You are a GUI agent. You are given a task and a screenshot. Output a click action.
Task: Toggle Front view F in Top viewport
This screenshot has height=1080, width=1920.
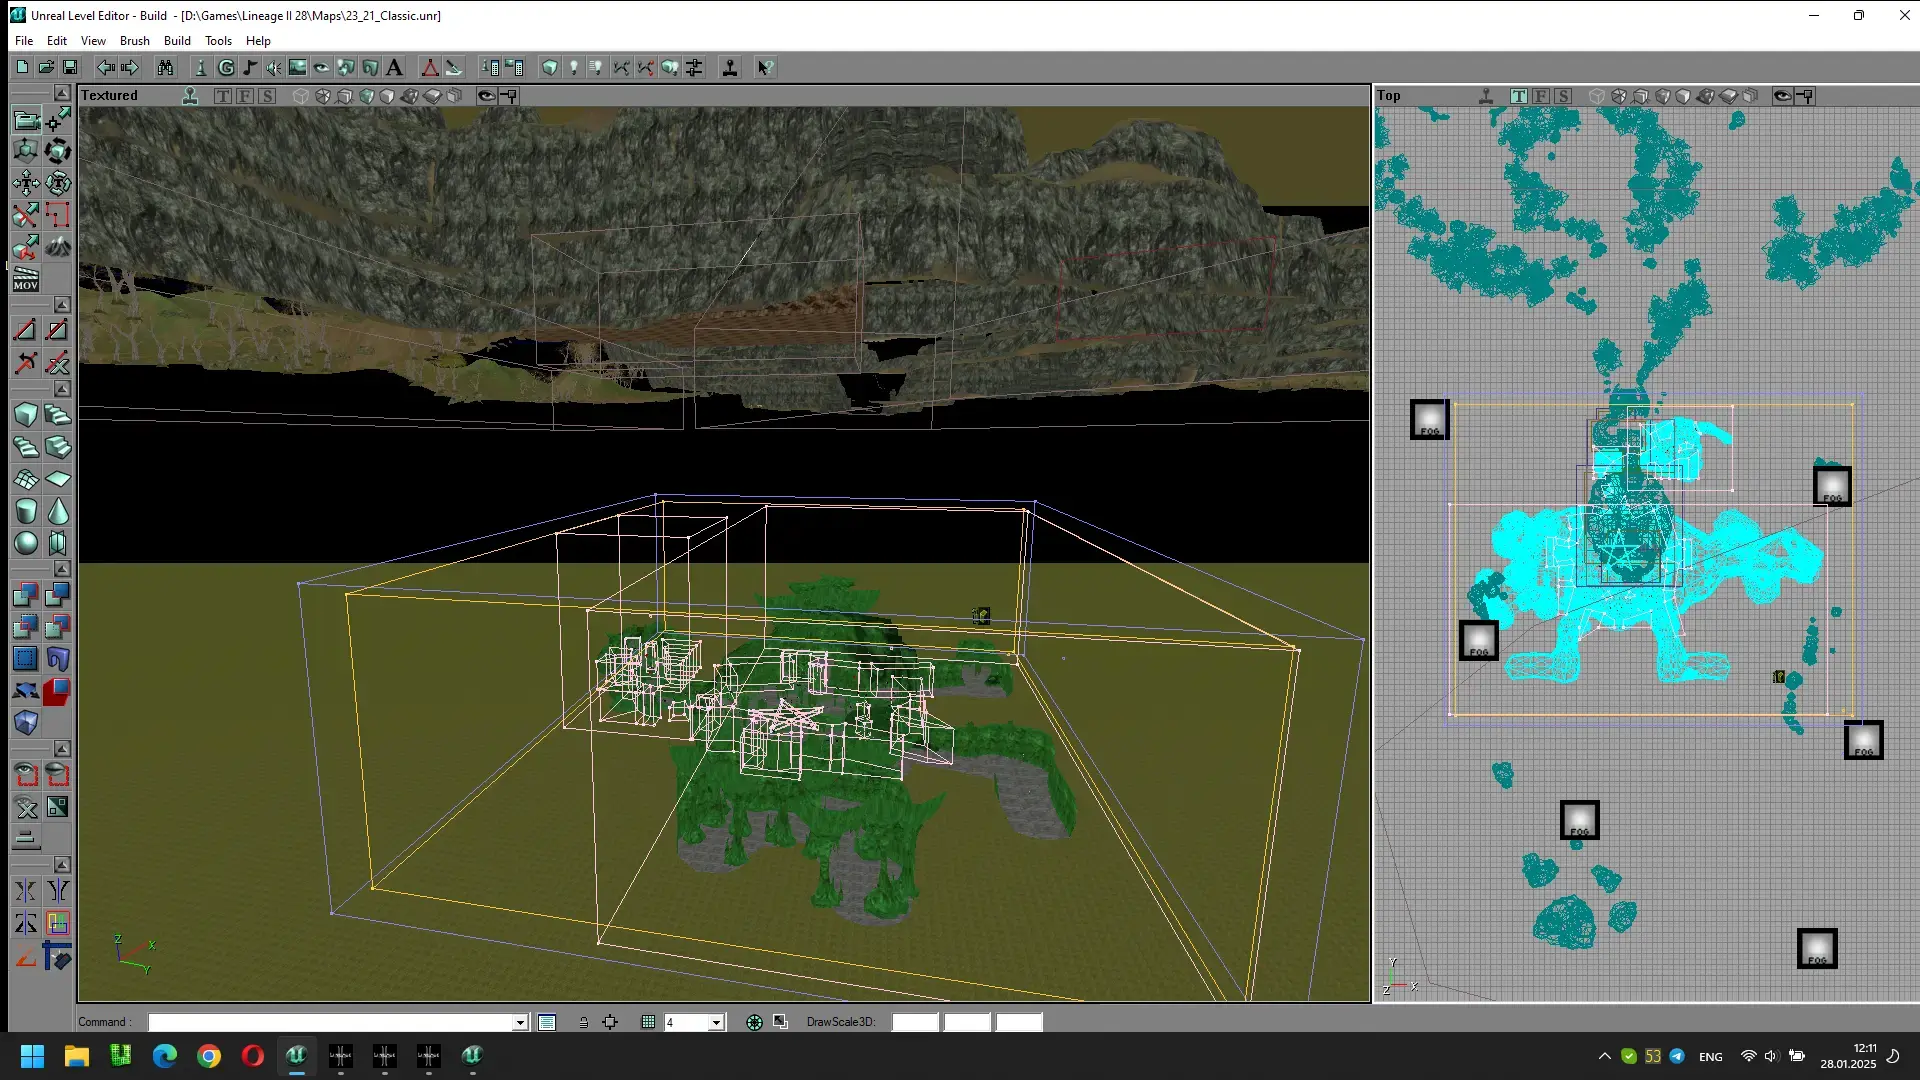(x=1541, y=96)
